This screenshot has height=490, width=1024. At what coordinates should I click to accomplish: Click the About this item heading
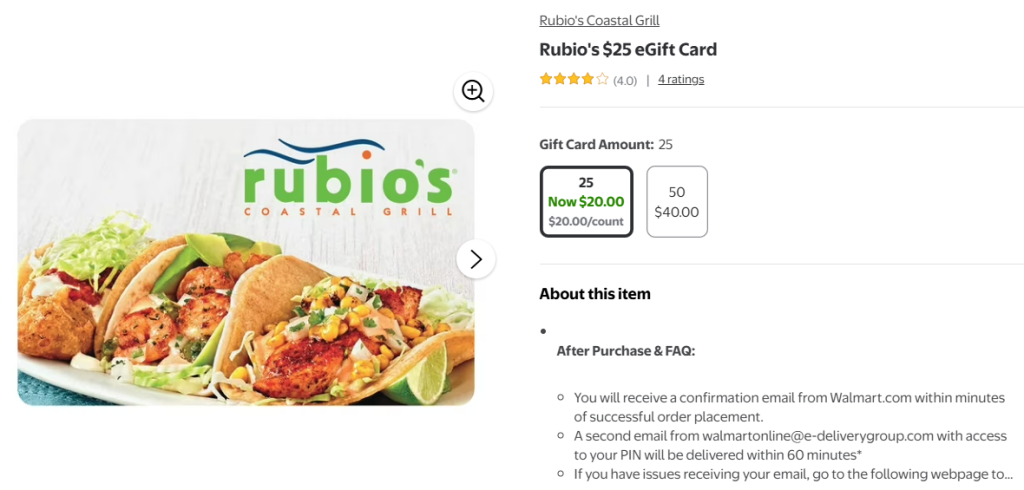click(x=595, y=294)
